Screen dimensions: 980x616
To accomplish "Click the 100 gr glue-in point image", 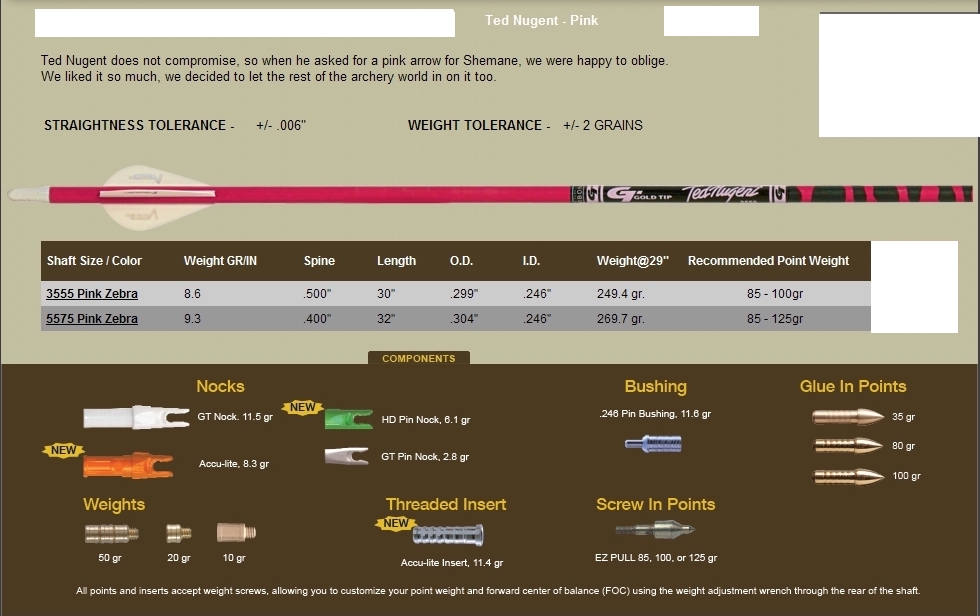I will pyautogui.click(x=848, y=476).
